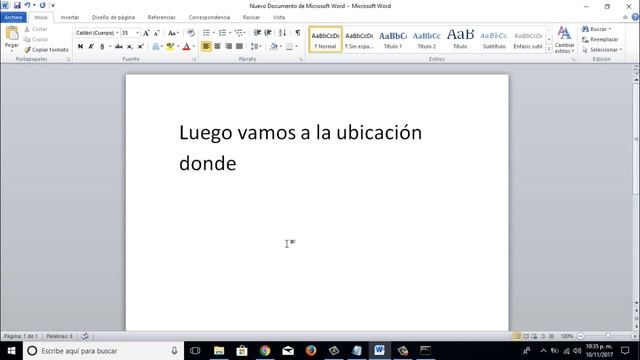This screenshot has height=360, width=640.
Task: Click the sort A-Z icon
Action: click(x=282, y=33)
